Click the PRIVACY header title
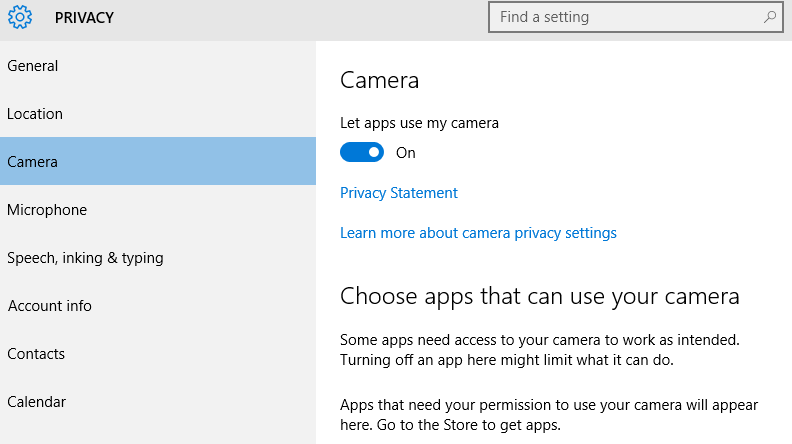Viewport: 792px width, 444px height. coord(84,18)
